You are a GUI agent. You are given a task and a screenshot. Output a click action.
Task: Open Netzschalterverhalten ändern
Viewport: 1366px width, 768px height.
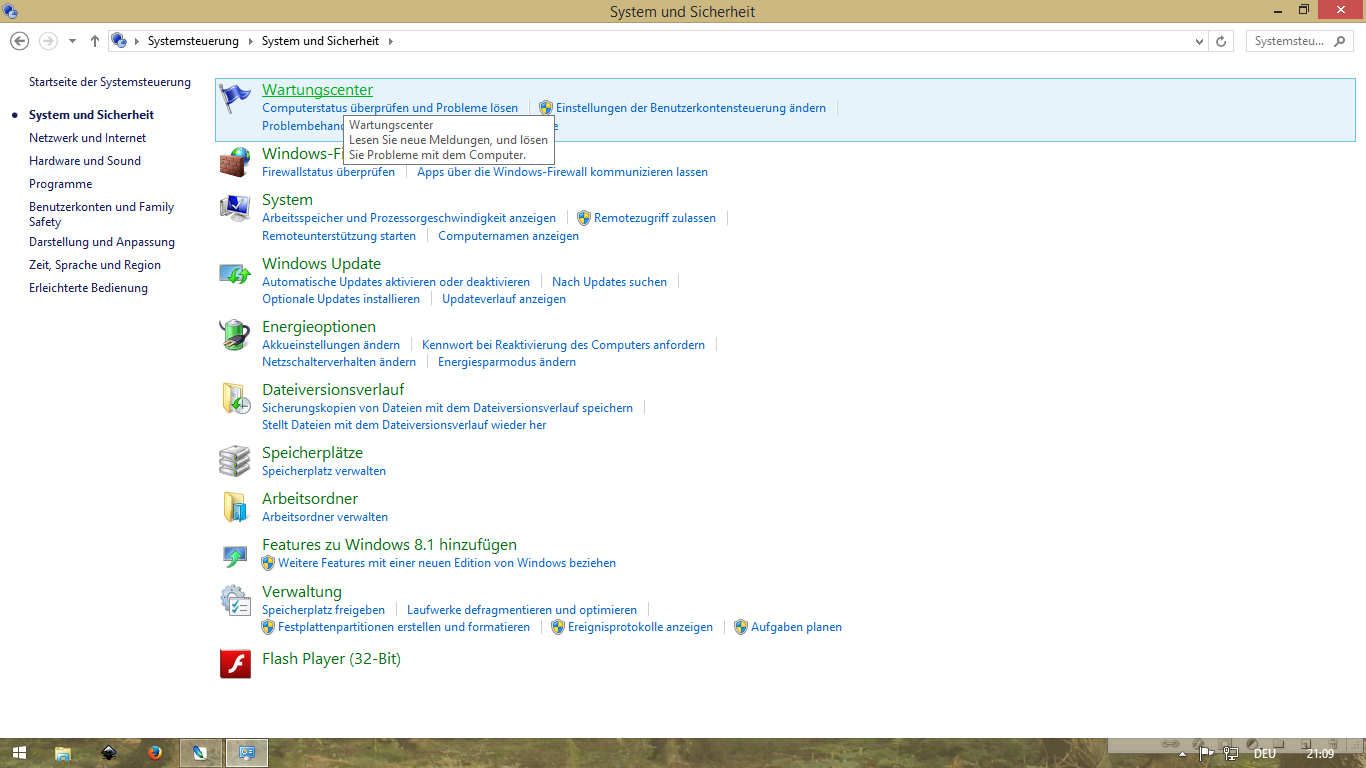[x=339, y=362]
